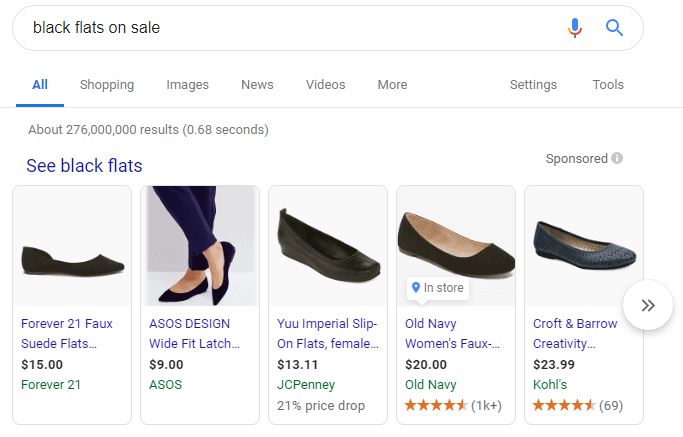
Task: Click the In store location badge
Action: 438,288
